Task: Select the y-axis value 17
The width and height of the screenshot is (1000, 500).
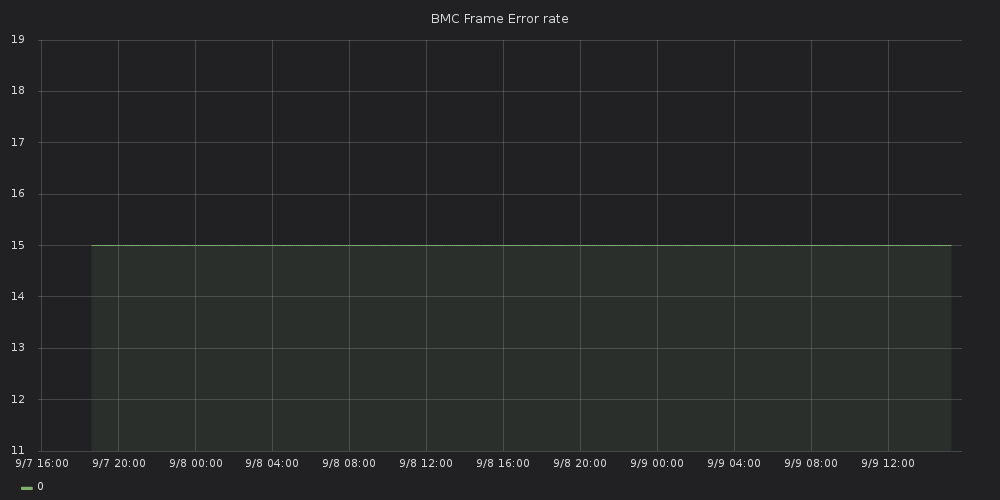Action: (x=17, y=143)
